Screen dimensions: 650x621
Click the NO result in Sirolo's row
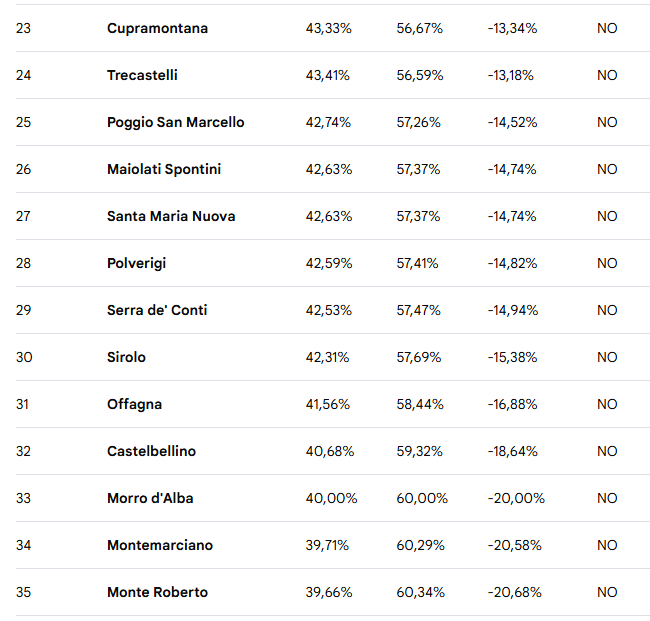click(x=607, y=357)
